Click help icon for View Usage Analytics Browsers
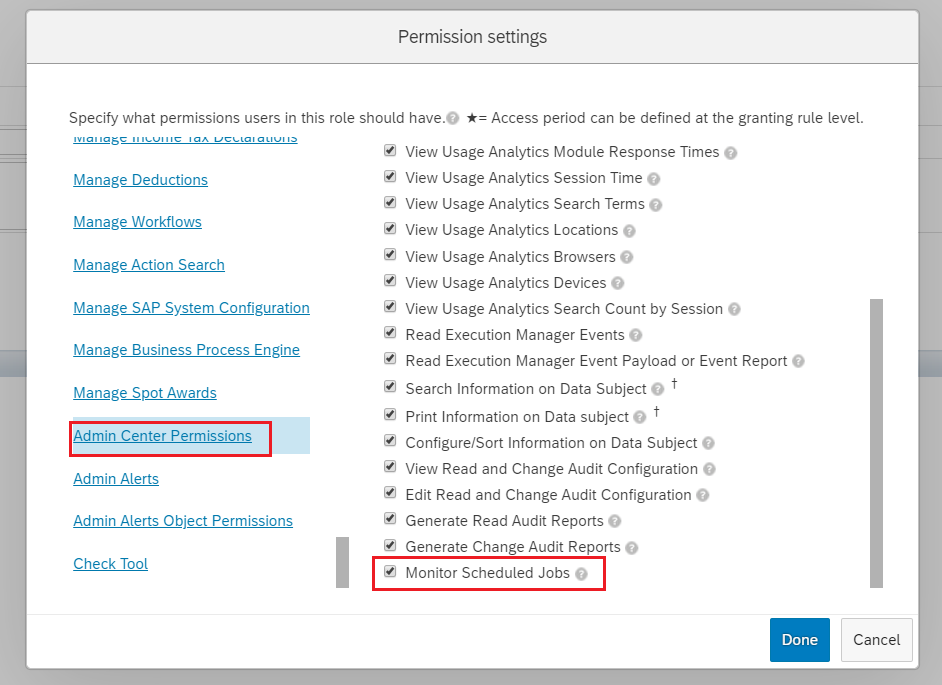 pyautogui.click(x=627, y=257)
